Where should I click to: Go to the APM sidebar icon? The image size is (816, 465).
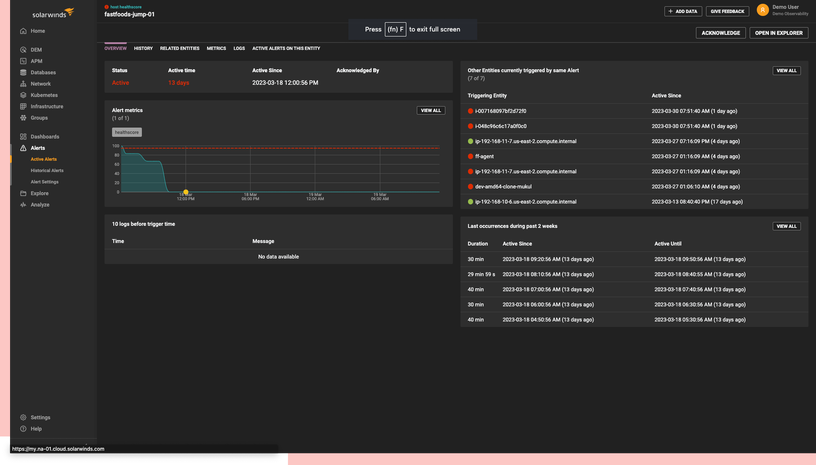point(23,61)
